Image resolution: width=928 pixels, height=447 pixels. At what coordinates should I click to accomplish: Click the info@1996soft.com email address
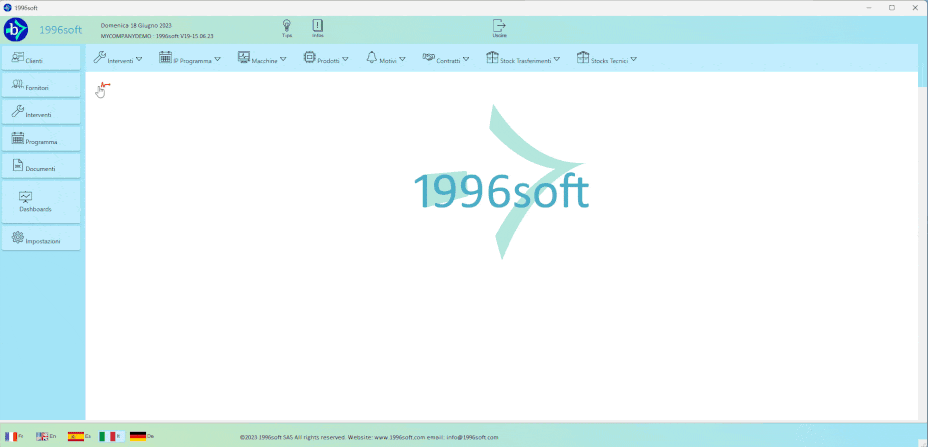click(472, 437)
